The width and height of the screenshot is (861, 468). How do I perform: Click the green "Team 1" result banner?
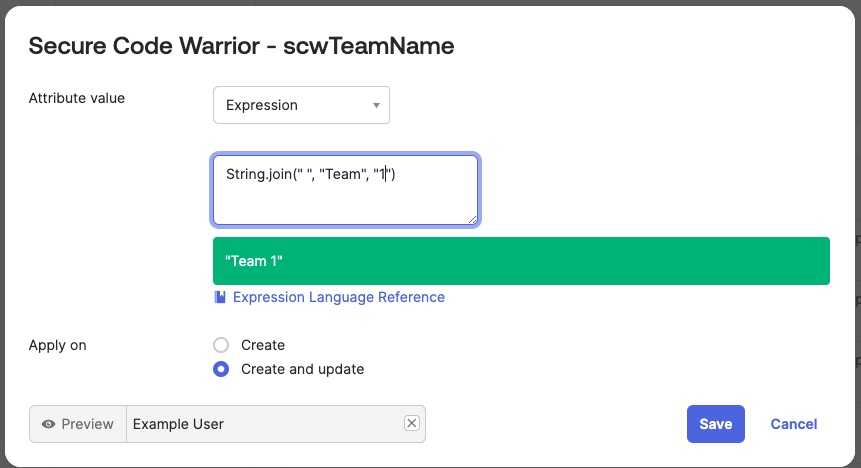click(521, 261)
